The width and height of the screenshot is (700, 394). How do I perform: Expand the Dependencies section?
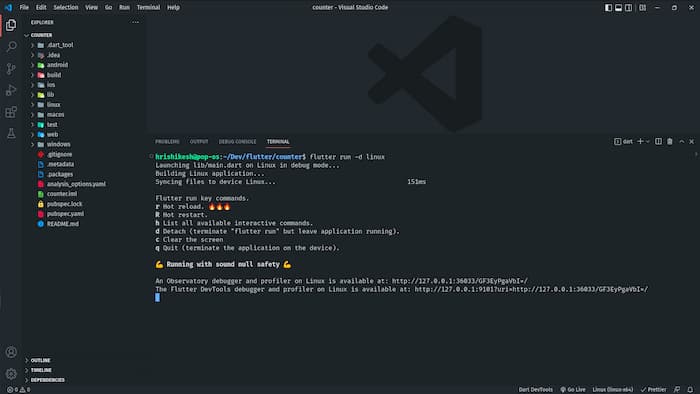[x=47, y=380]
